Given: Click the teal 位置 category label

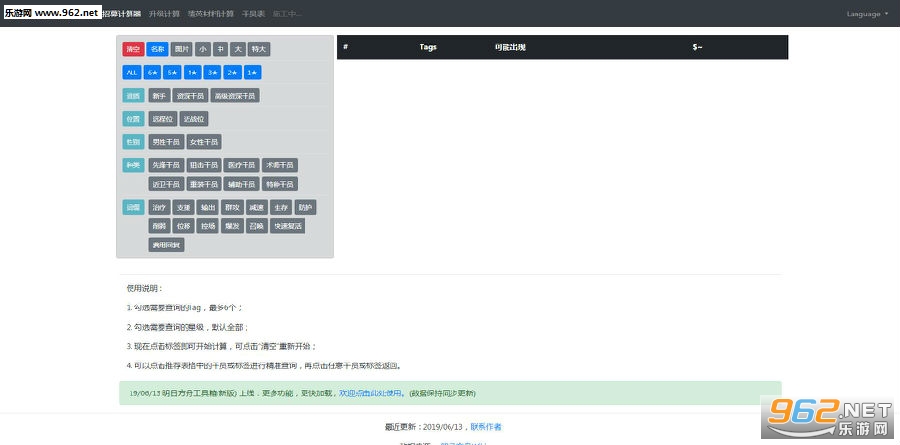Looking at the screenshot, I should (133, 119).
